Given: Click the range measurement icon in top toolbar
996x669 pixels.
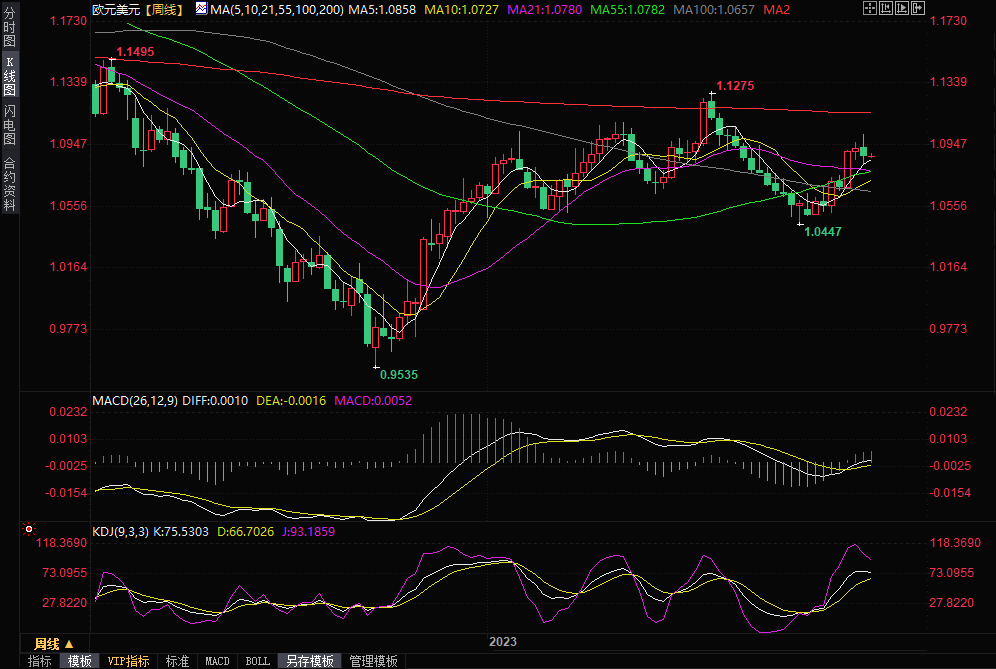Looking at the screenshot, I should (x=884, y=9).
